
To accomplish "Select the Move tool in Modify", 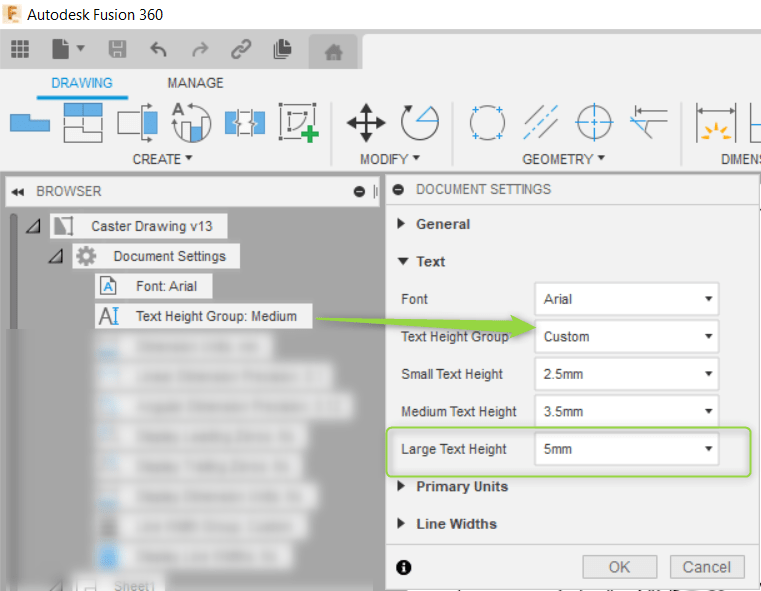I will click(366, 123).
